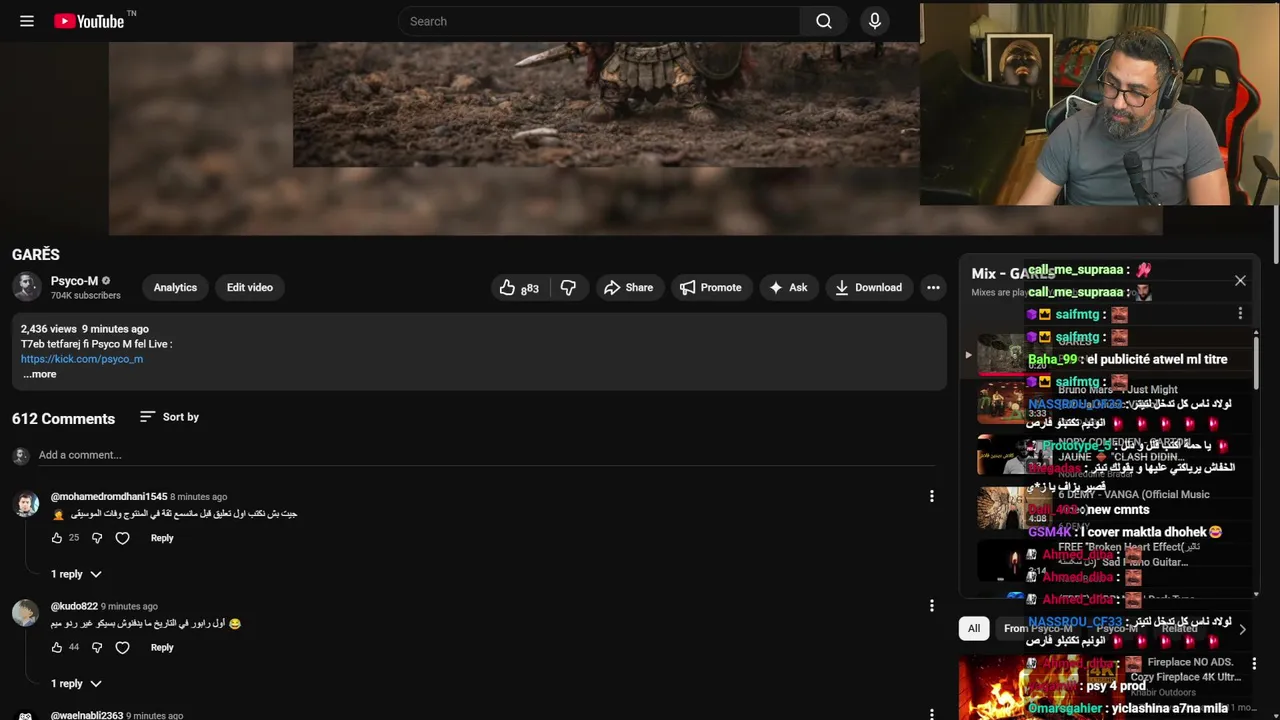
Task: Click the search magnifier button
Action: pos(824,21)
